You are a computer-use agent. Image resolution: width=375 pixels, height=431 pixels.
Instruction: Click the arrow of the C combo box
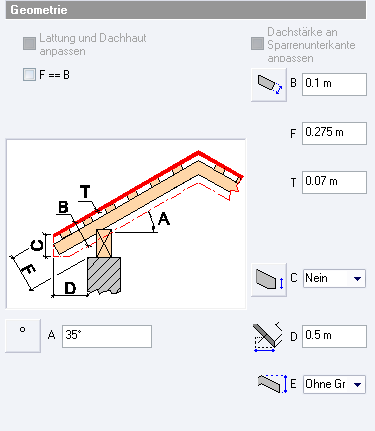click(x=357, y=279)
